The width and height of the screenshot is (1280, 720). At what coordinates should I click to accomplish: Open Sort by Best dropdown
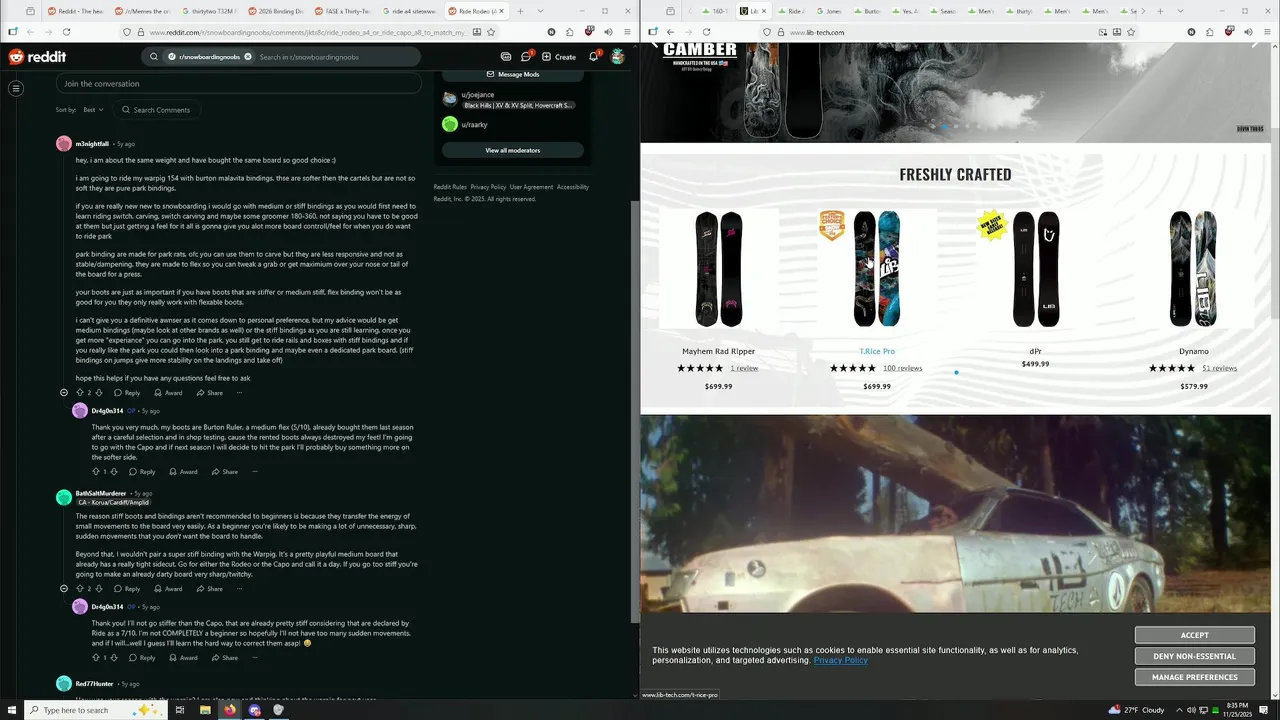point(94,110)
